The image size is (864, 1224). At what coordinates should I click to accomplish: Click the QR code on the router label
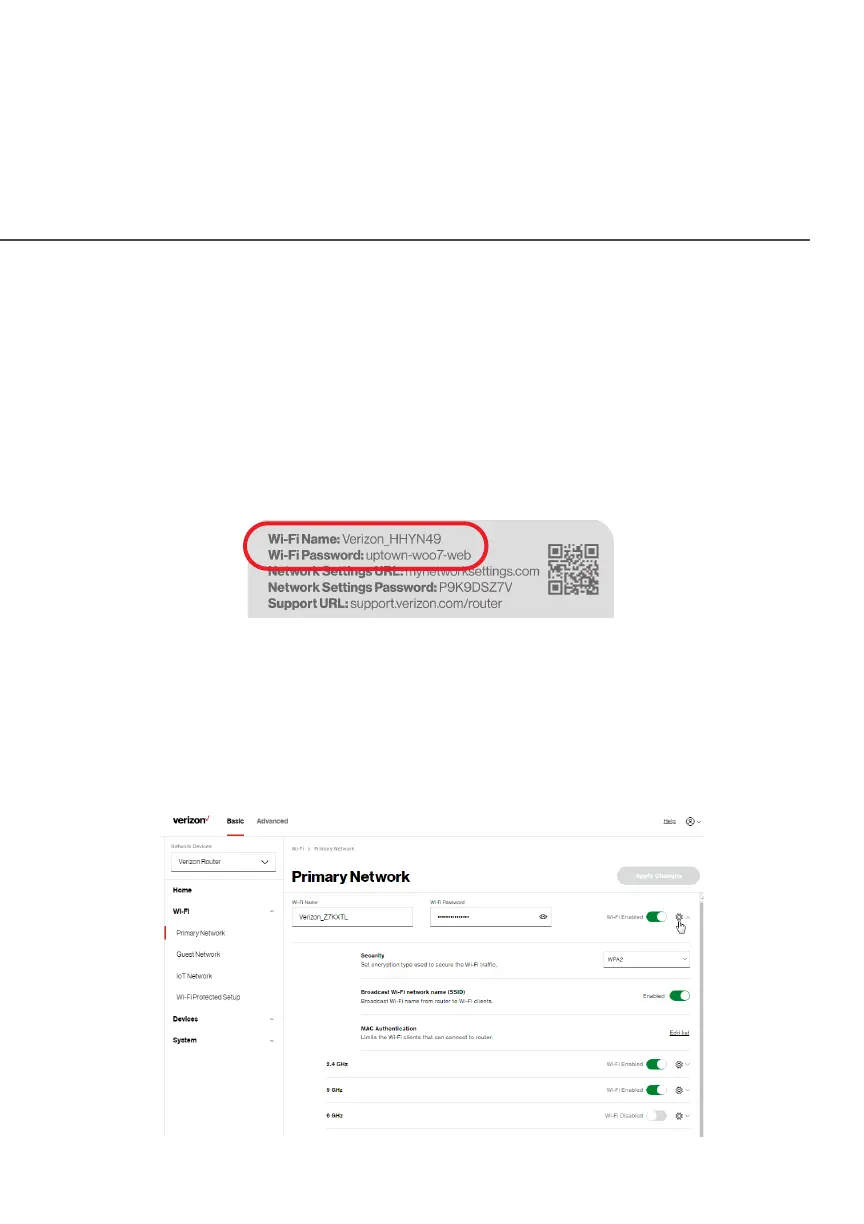[x=573, y=569]
